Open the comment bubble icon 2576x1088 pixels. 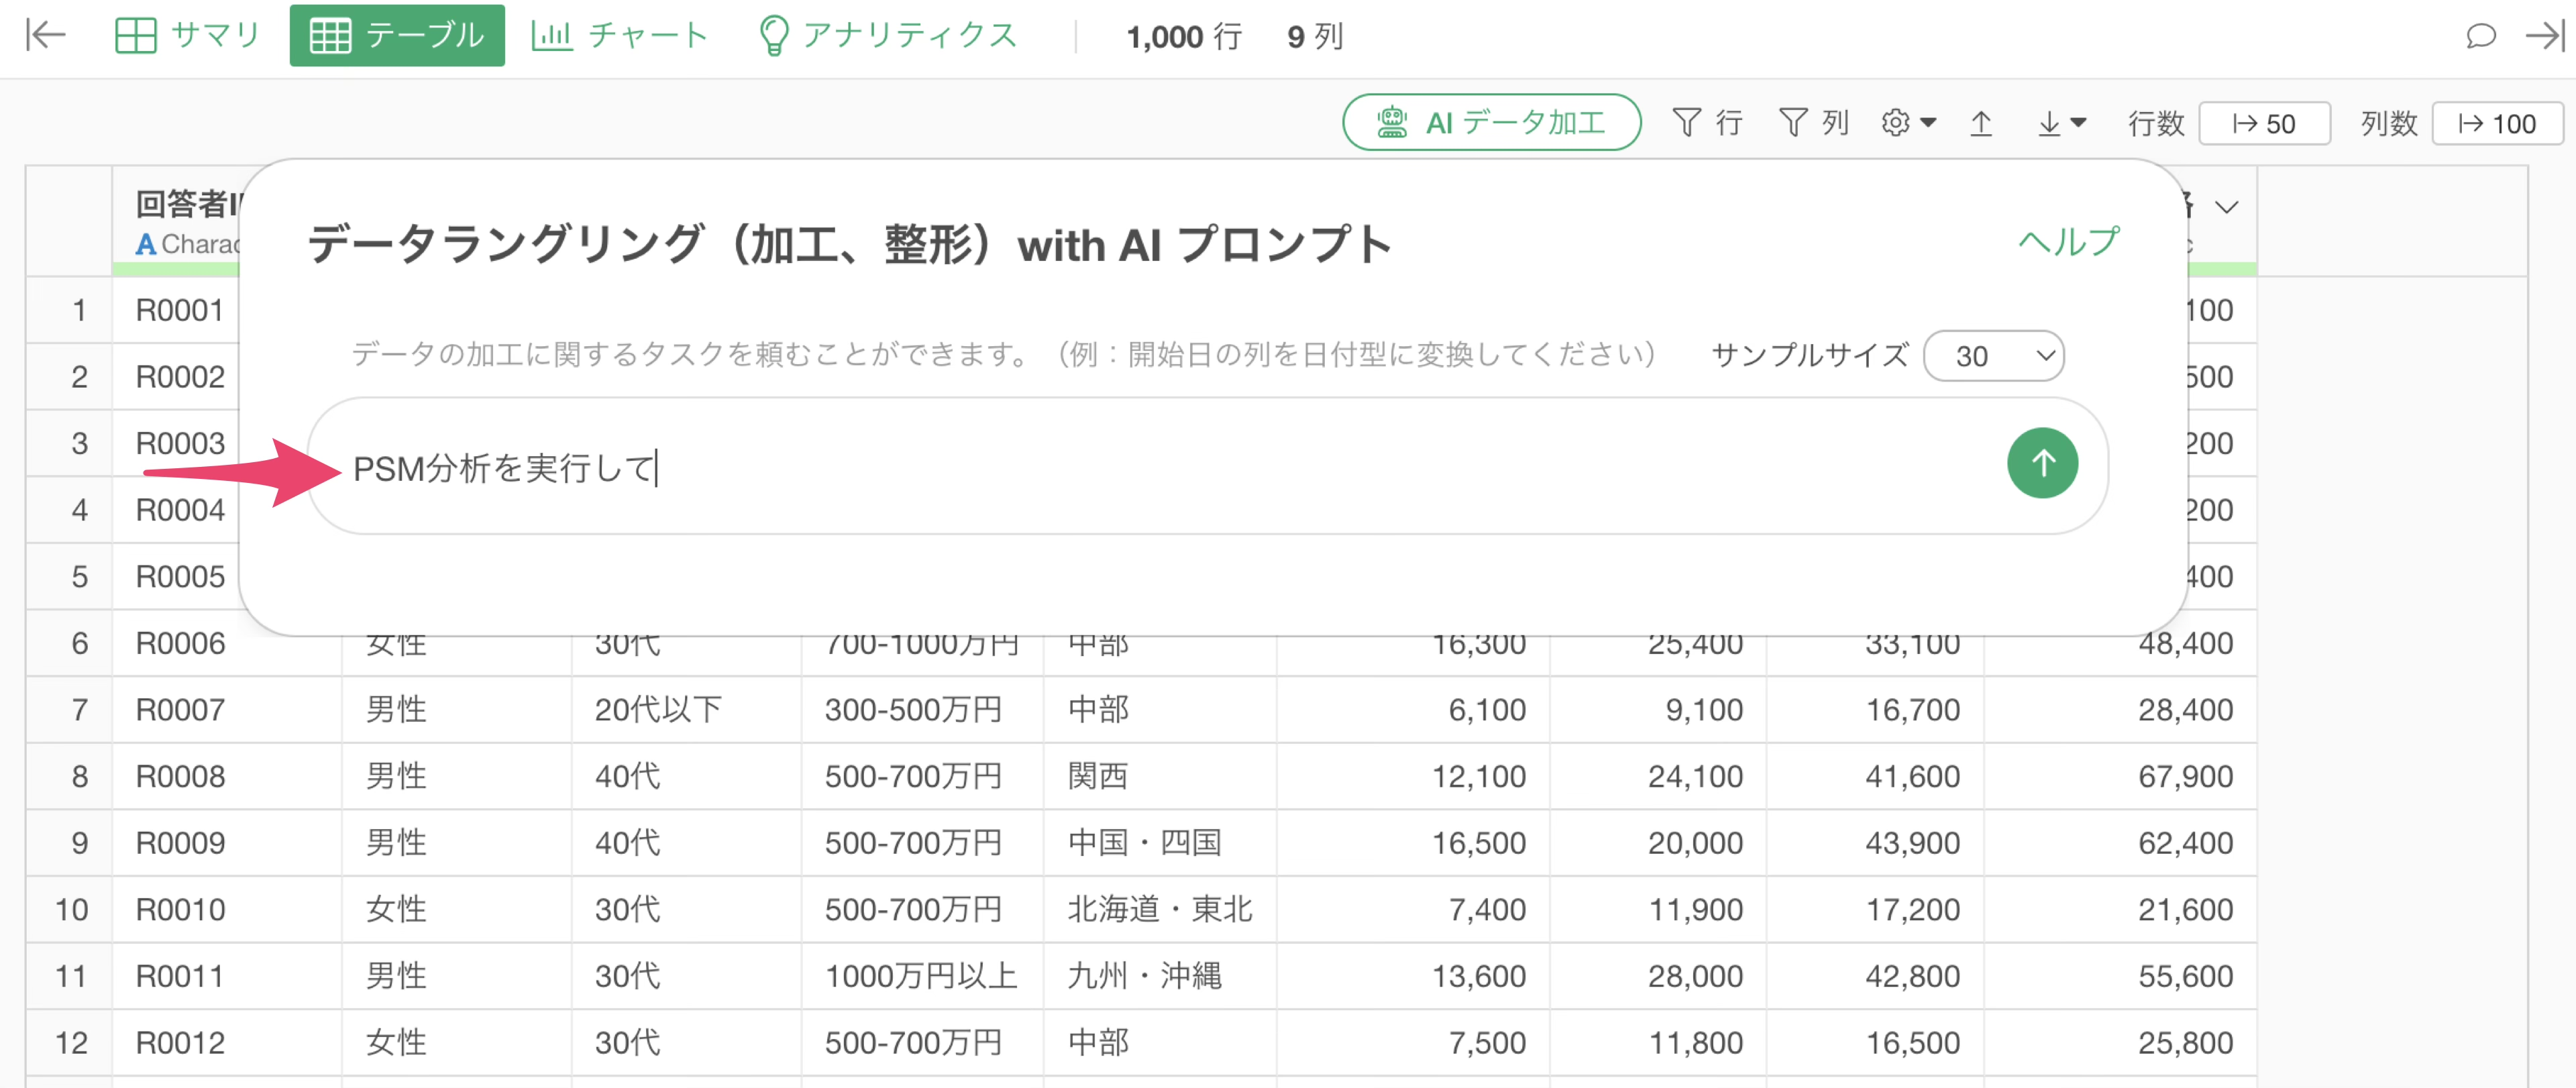(2480, 36)
